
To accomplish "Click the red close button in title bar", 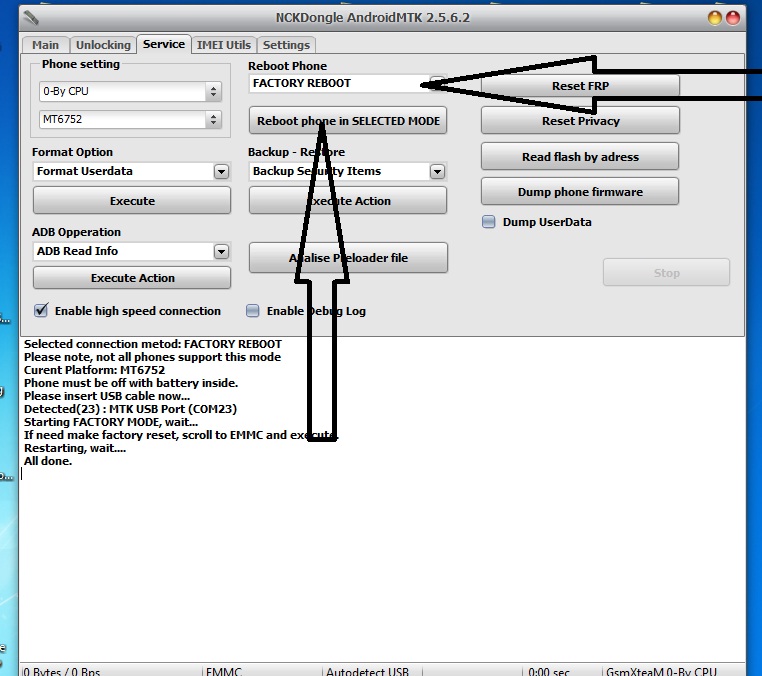I will pos(733,18).
